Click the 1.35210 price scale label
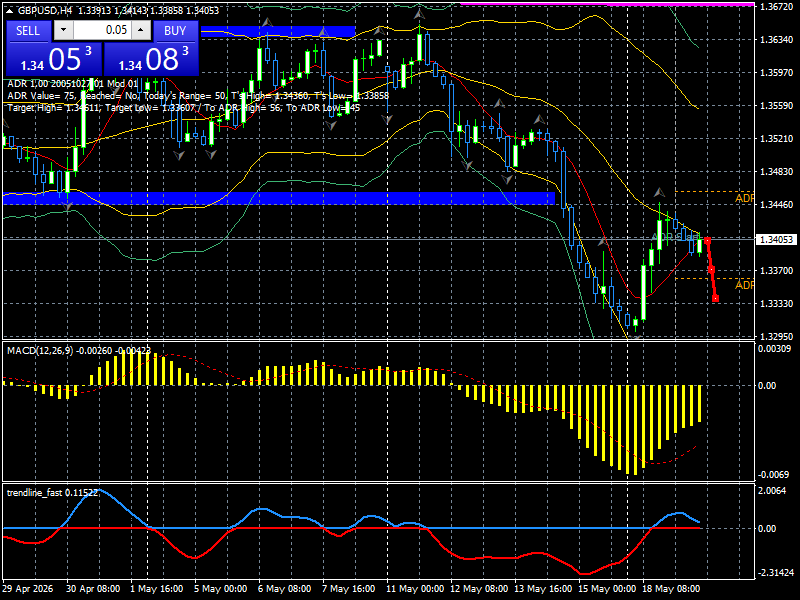The width and height of the screenshot is (800, 600). (777, 138)
